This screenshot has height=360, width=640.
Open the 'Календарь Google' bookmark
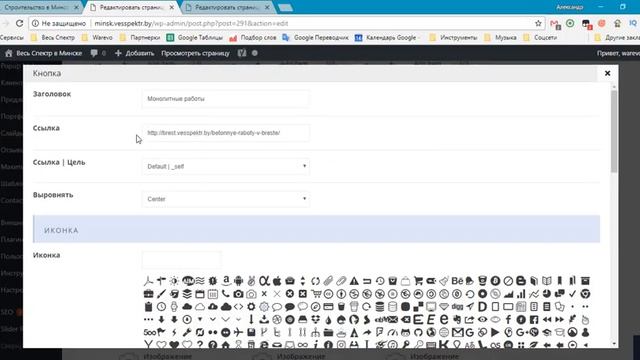pos(386,38)
